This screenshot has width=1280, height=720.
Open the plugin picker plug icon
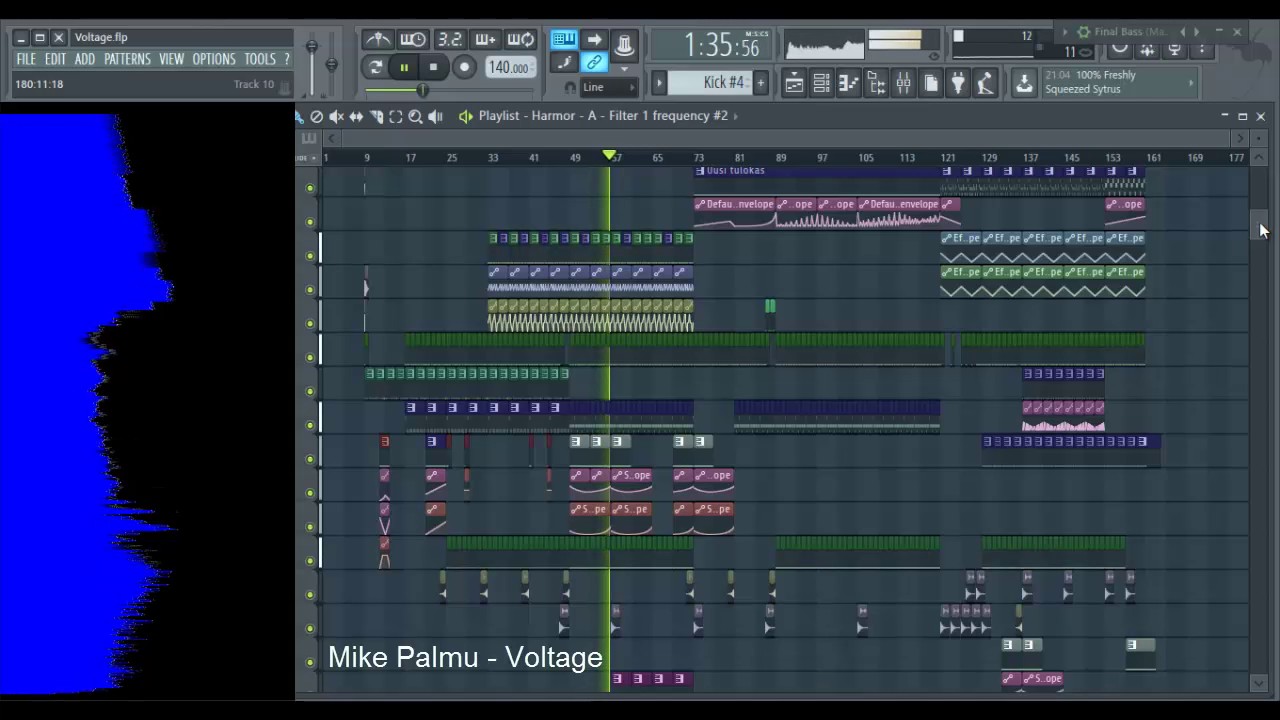(x=958, y=84)
